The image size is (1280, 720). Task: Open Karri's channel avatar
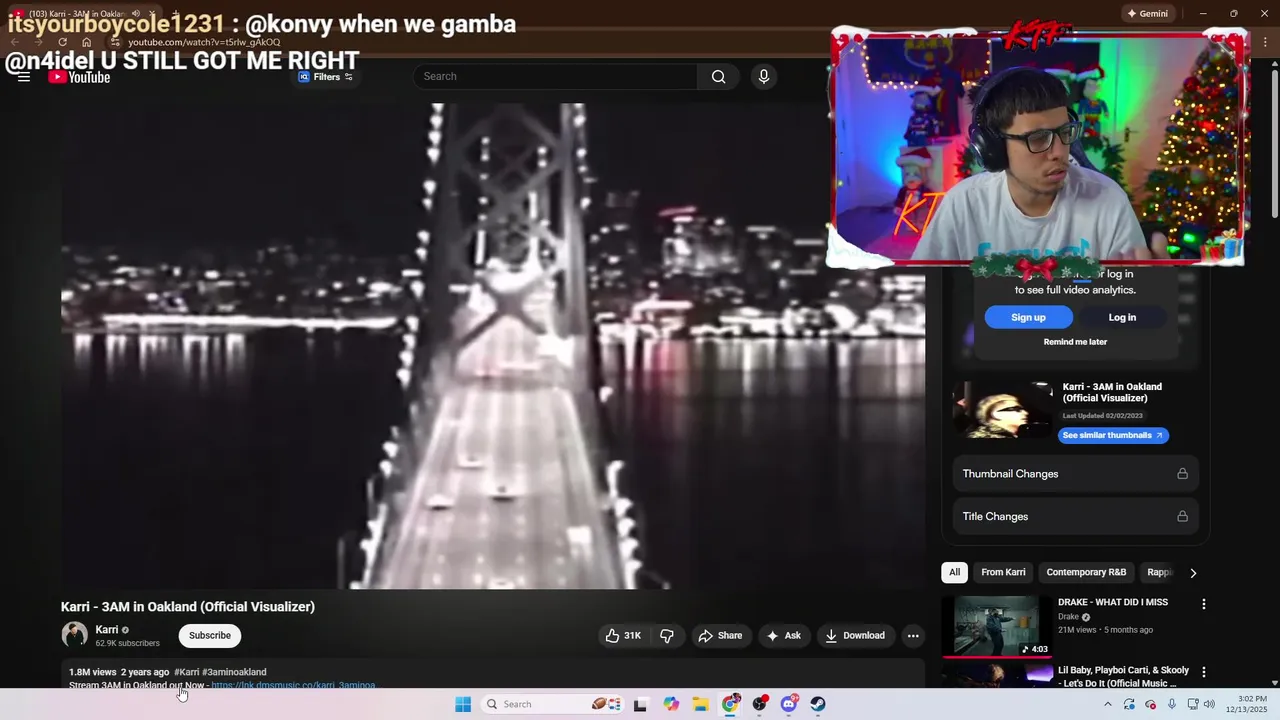coord(74,635)
